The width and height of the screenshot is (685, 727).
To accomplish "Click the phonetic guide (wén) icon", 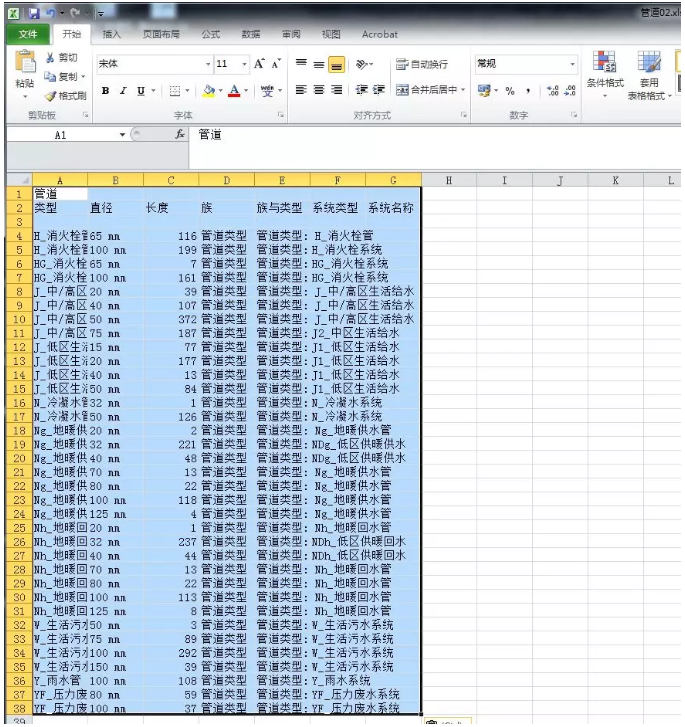I will coord(267,91).
